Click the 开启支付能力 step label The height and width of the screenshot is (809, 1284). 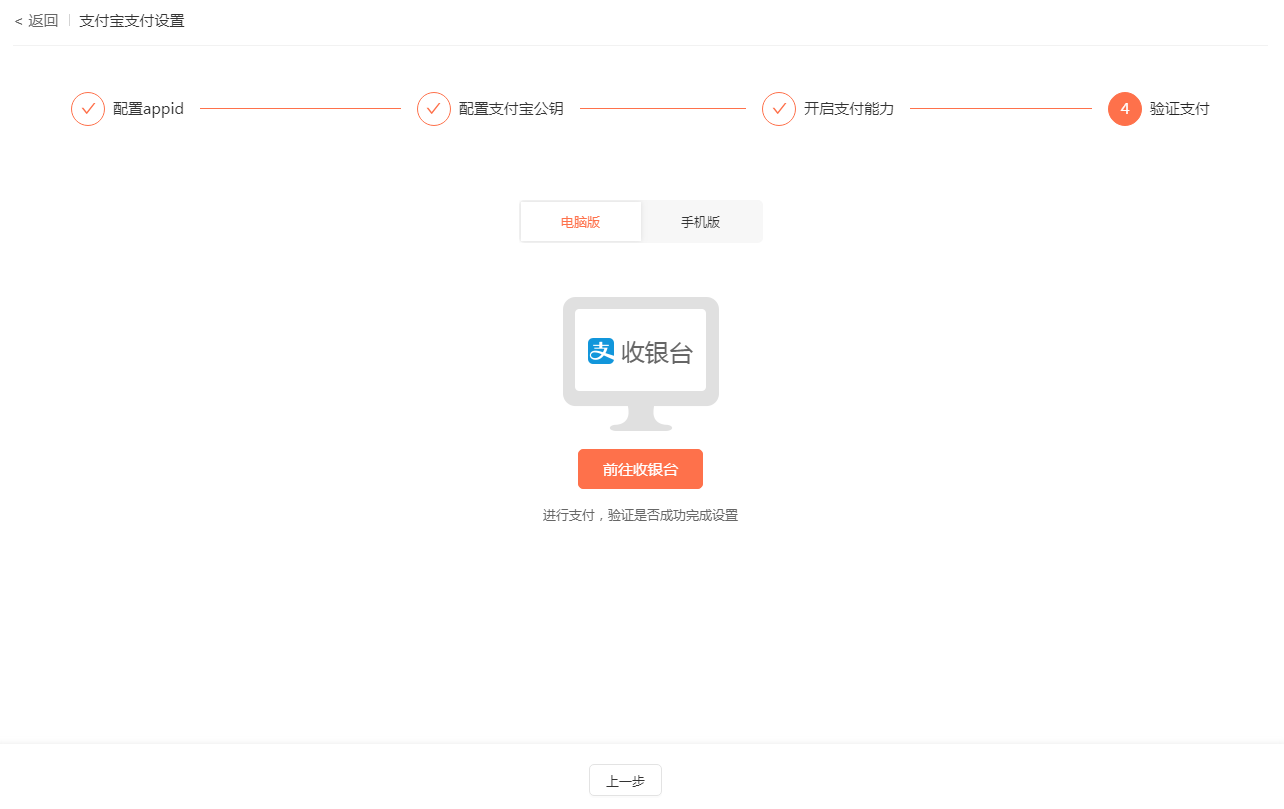[849, 109]
